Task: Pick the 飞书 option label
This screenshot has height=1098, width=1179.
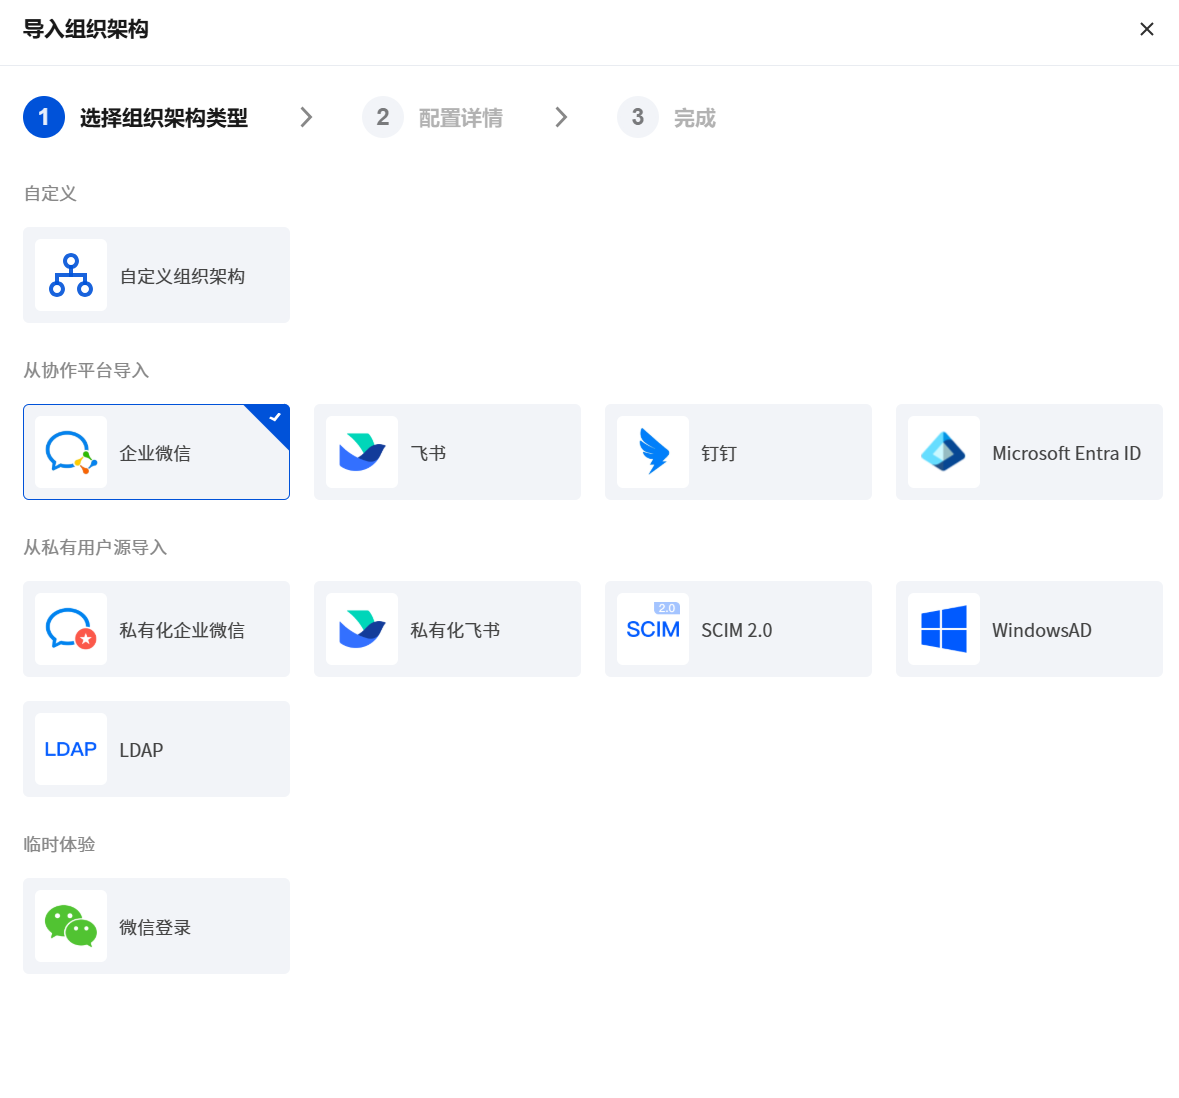Action: [429, 453]
